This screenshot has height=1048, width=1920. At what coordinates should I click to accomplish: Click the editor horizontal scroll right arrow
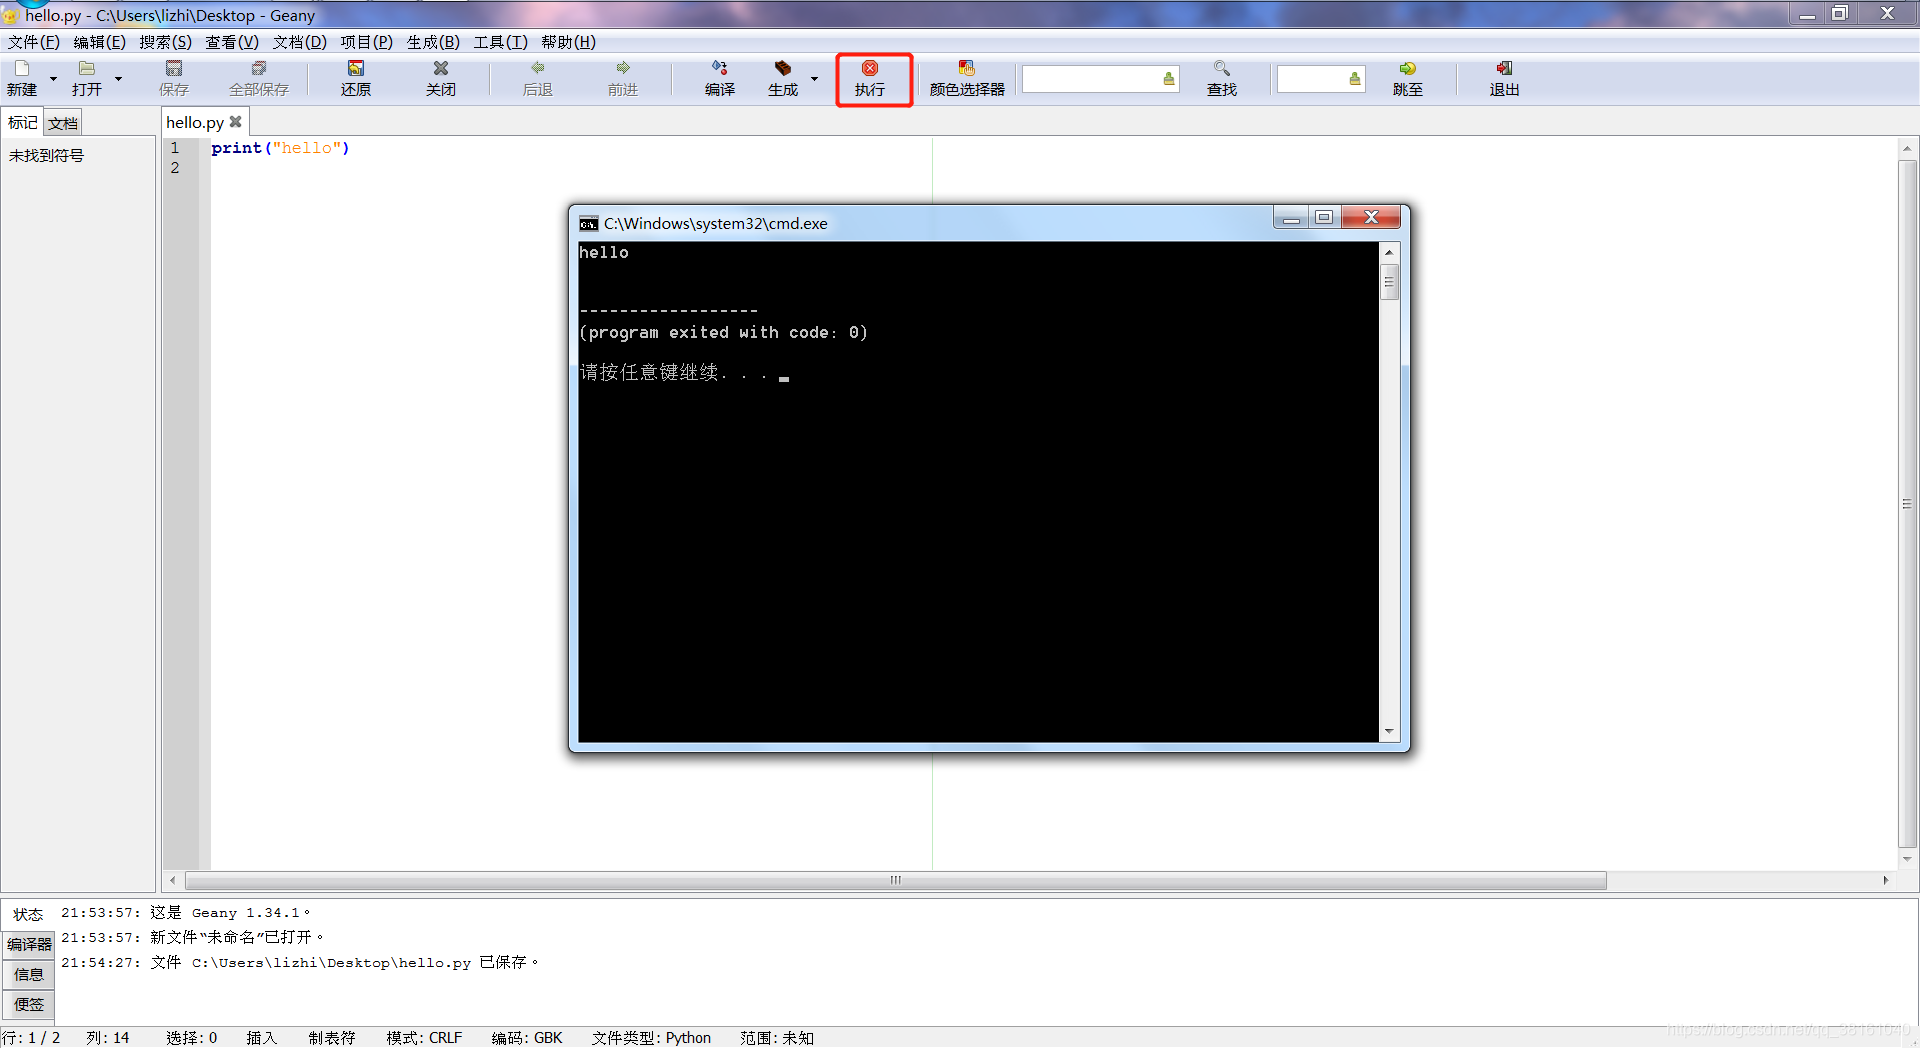coord(1886,880)
